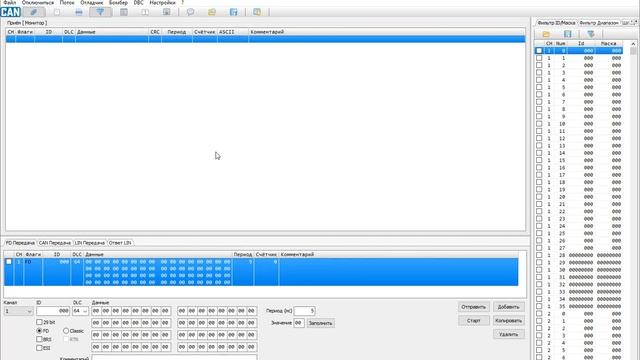Click the open folder icon in the main toolbar
This screenshot has height=360, width=640.
tap(212, 12)
